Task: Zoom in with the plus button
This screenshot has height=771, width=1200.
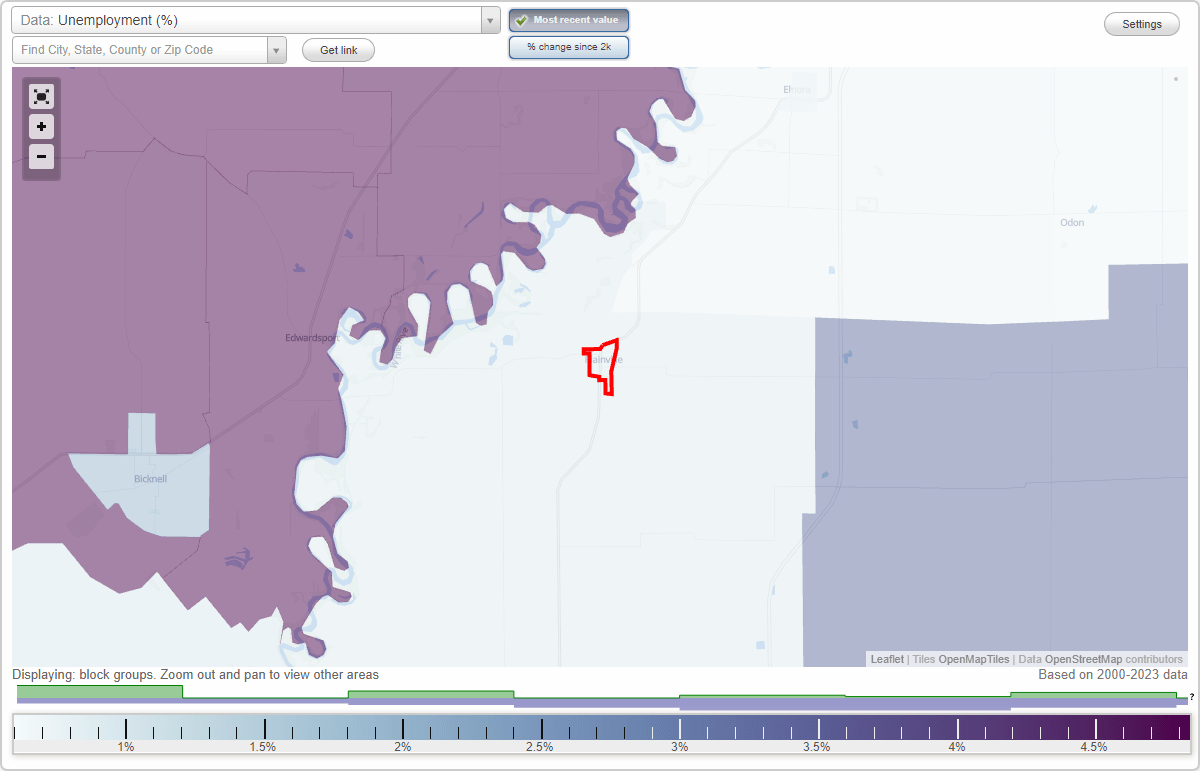Action: 41,127
